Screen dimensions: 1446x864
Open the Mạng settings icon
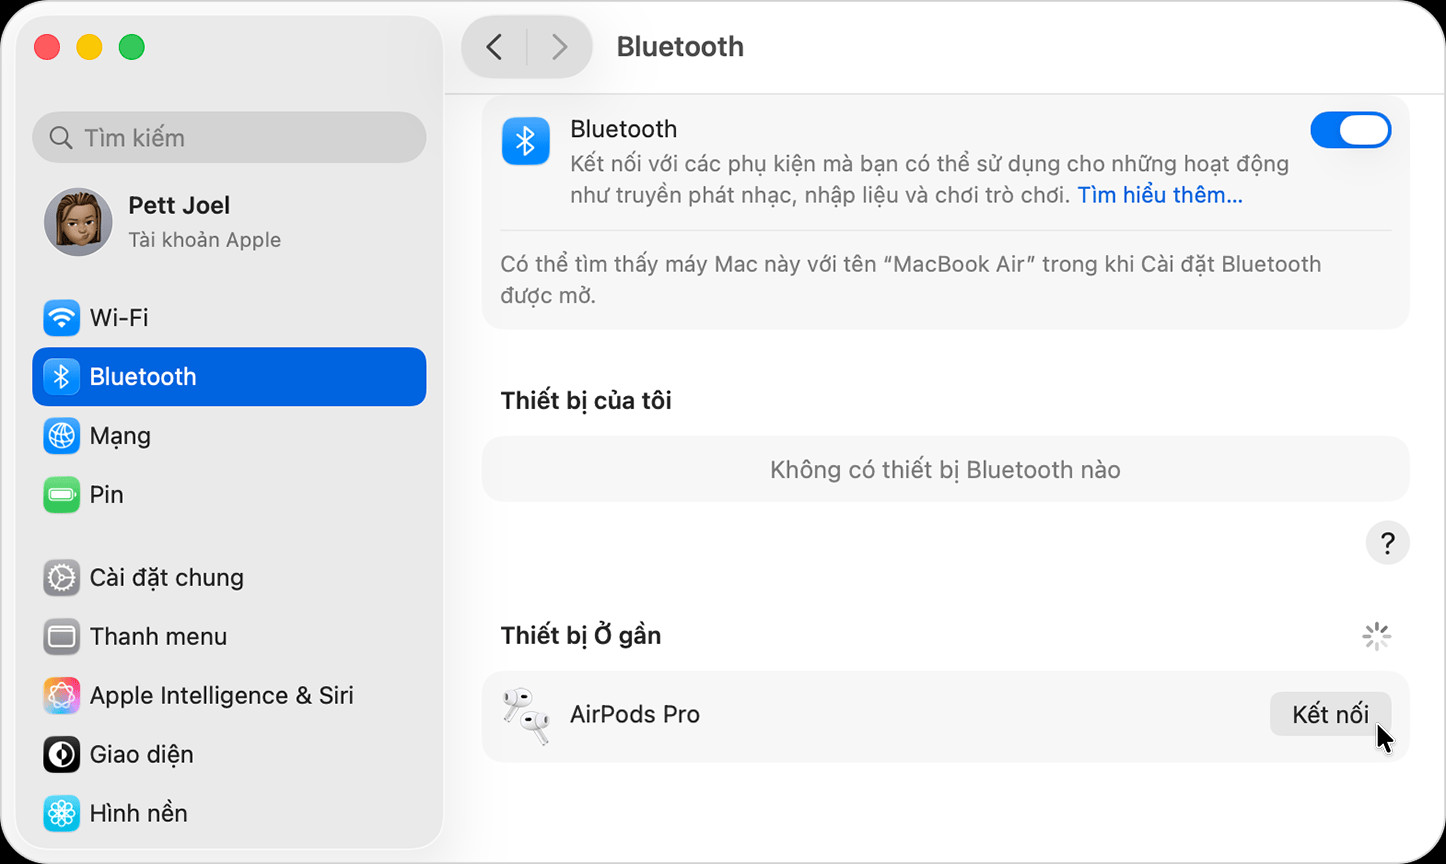pos(62,436)
